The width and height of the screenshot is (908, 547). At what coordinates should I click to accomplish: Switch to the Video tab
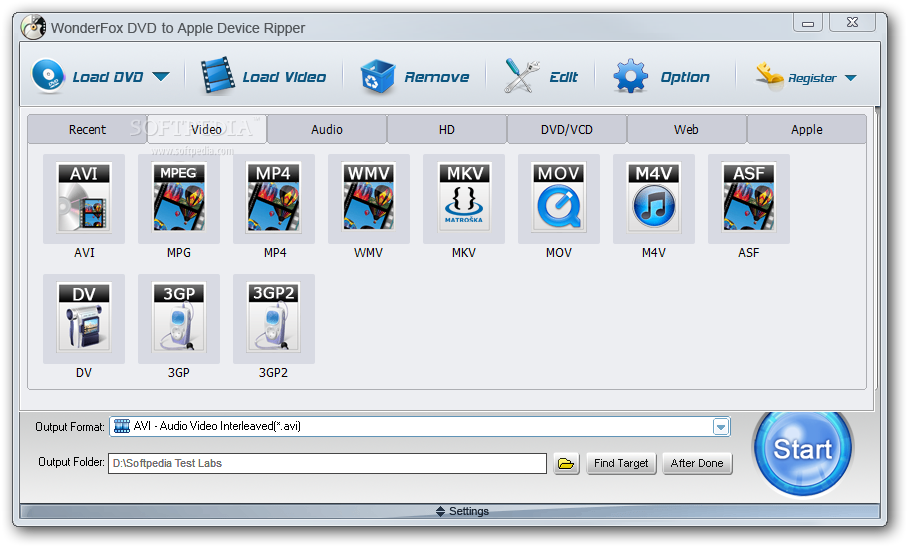point(207,129)
